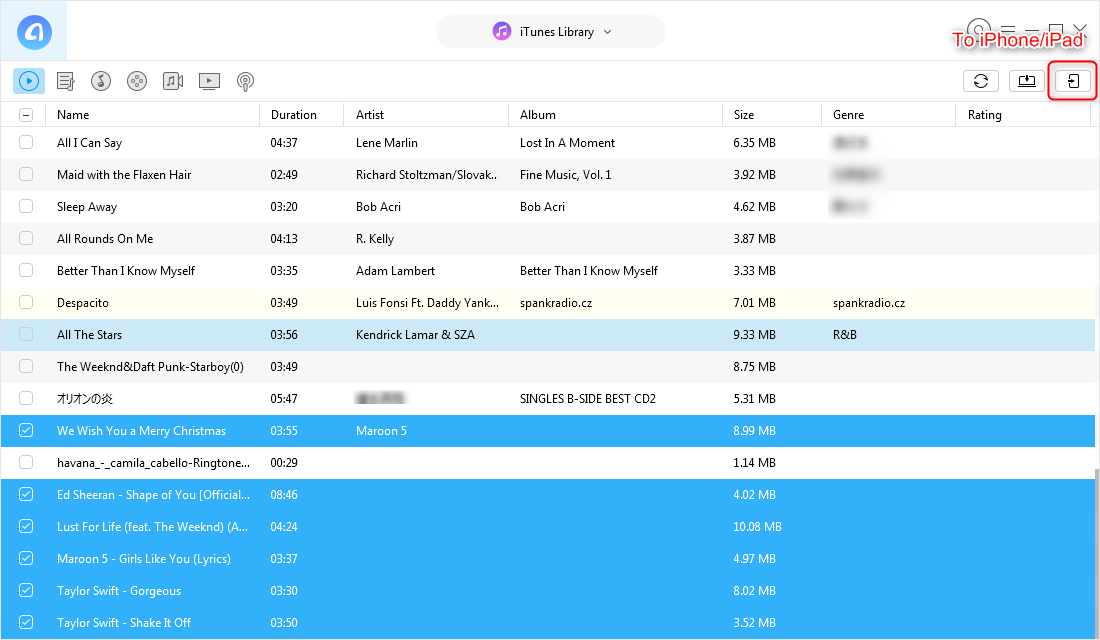
Task: Open the Ringtones category with note icon
Action: [x=101, y=81]
